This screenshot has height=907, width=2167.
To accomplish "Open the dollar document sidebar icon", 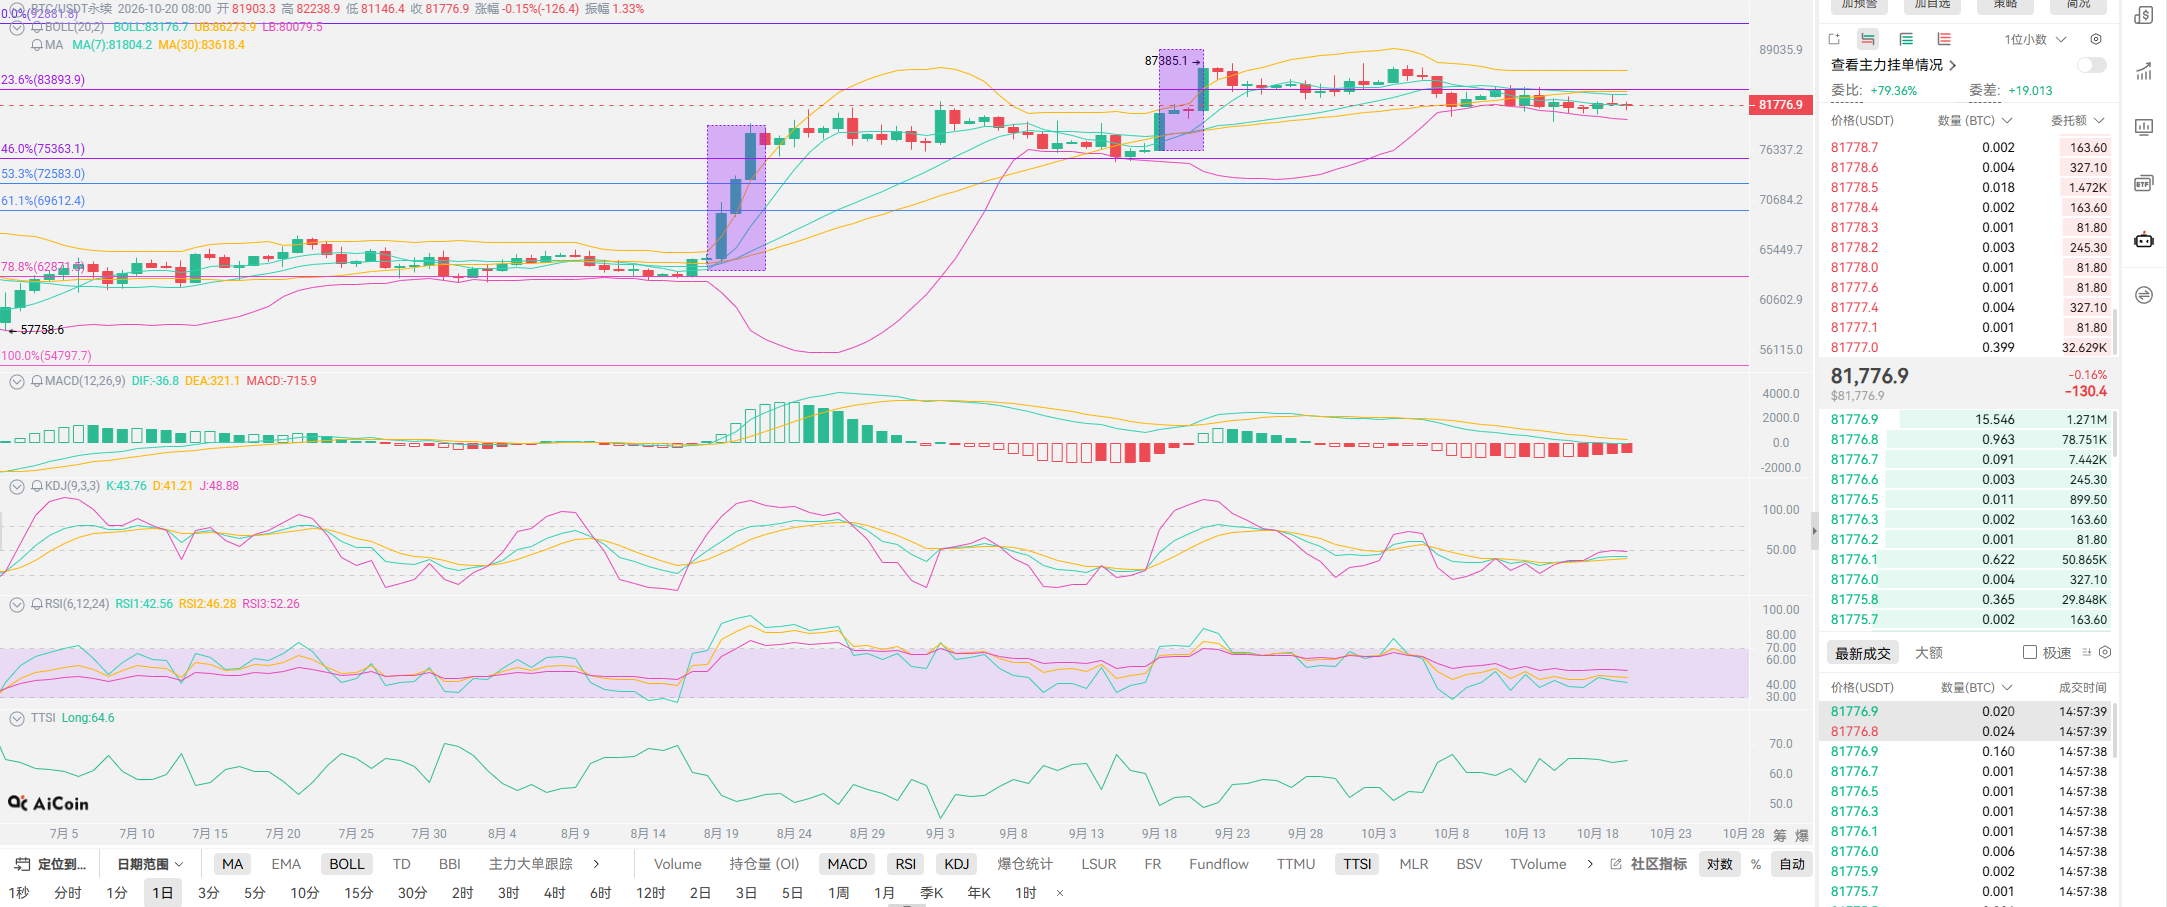I will click(x=2144, y=15).
